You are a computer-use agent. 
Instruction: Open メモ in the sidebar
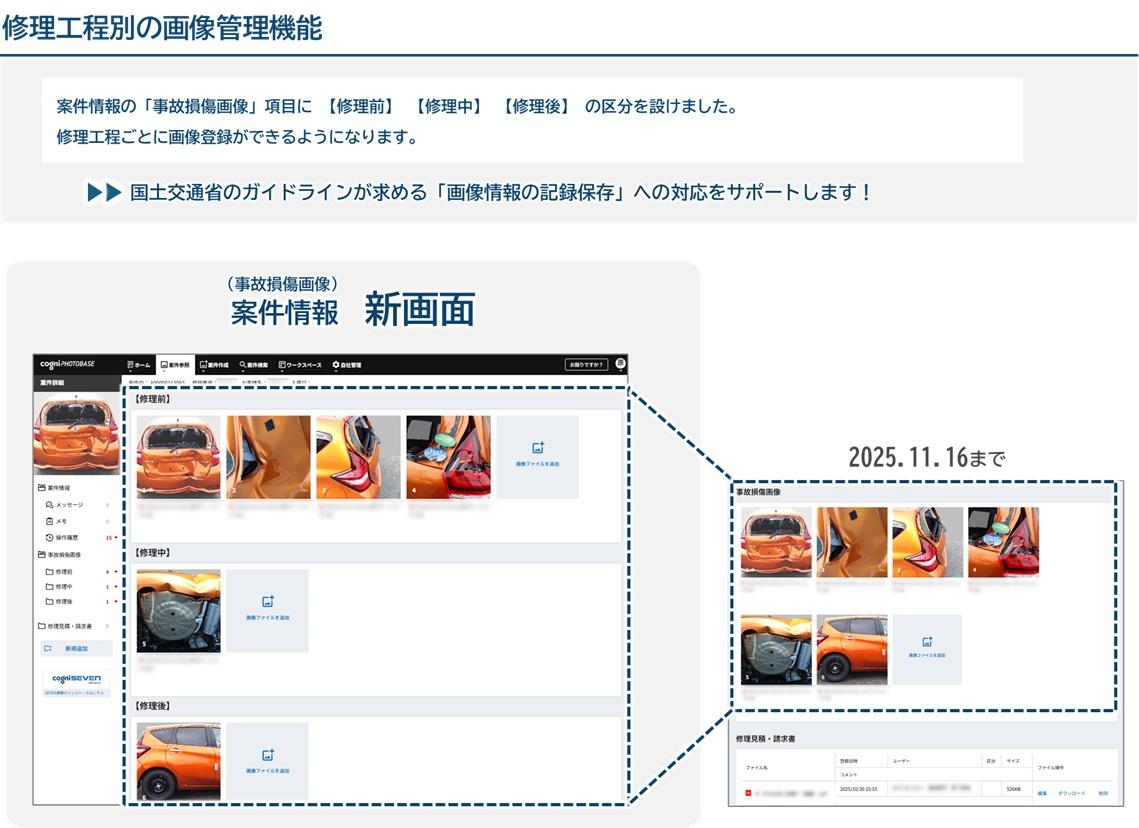(60, 521)
